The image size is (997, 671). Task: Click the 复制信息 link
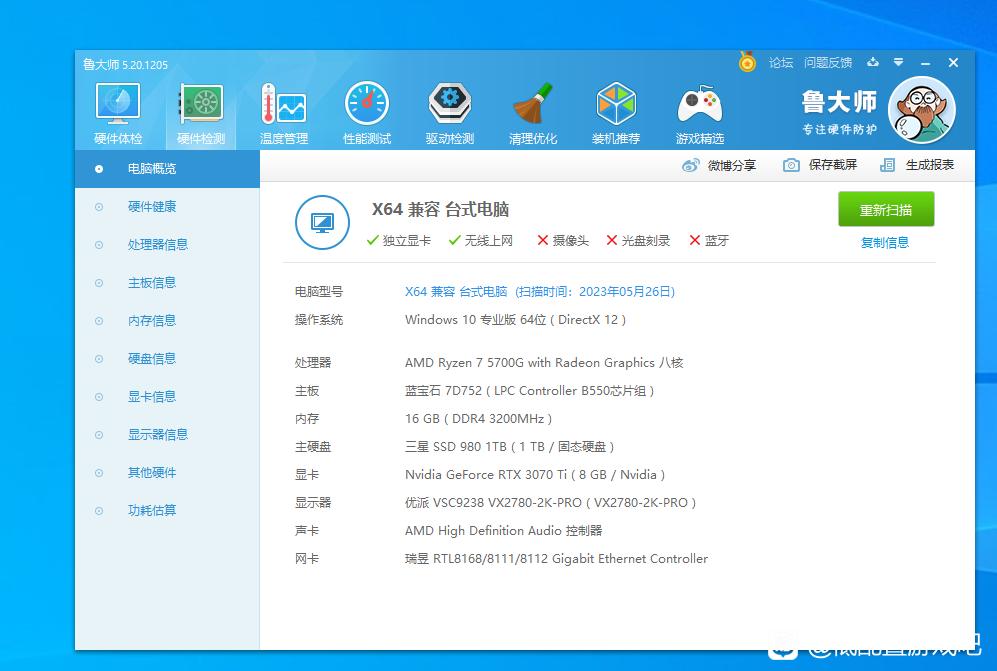[x=884, y=242]
